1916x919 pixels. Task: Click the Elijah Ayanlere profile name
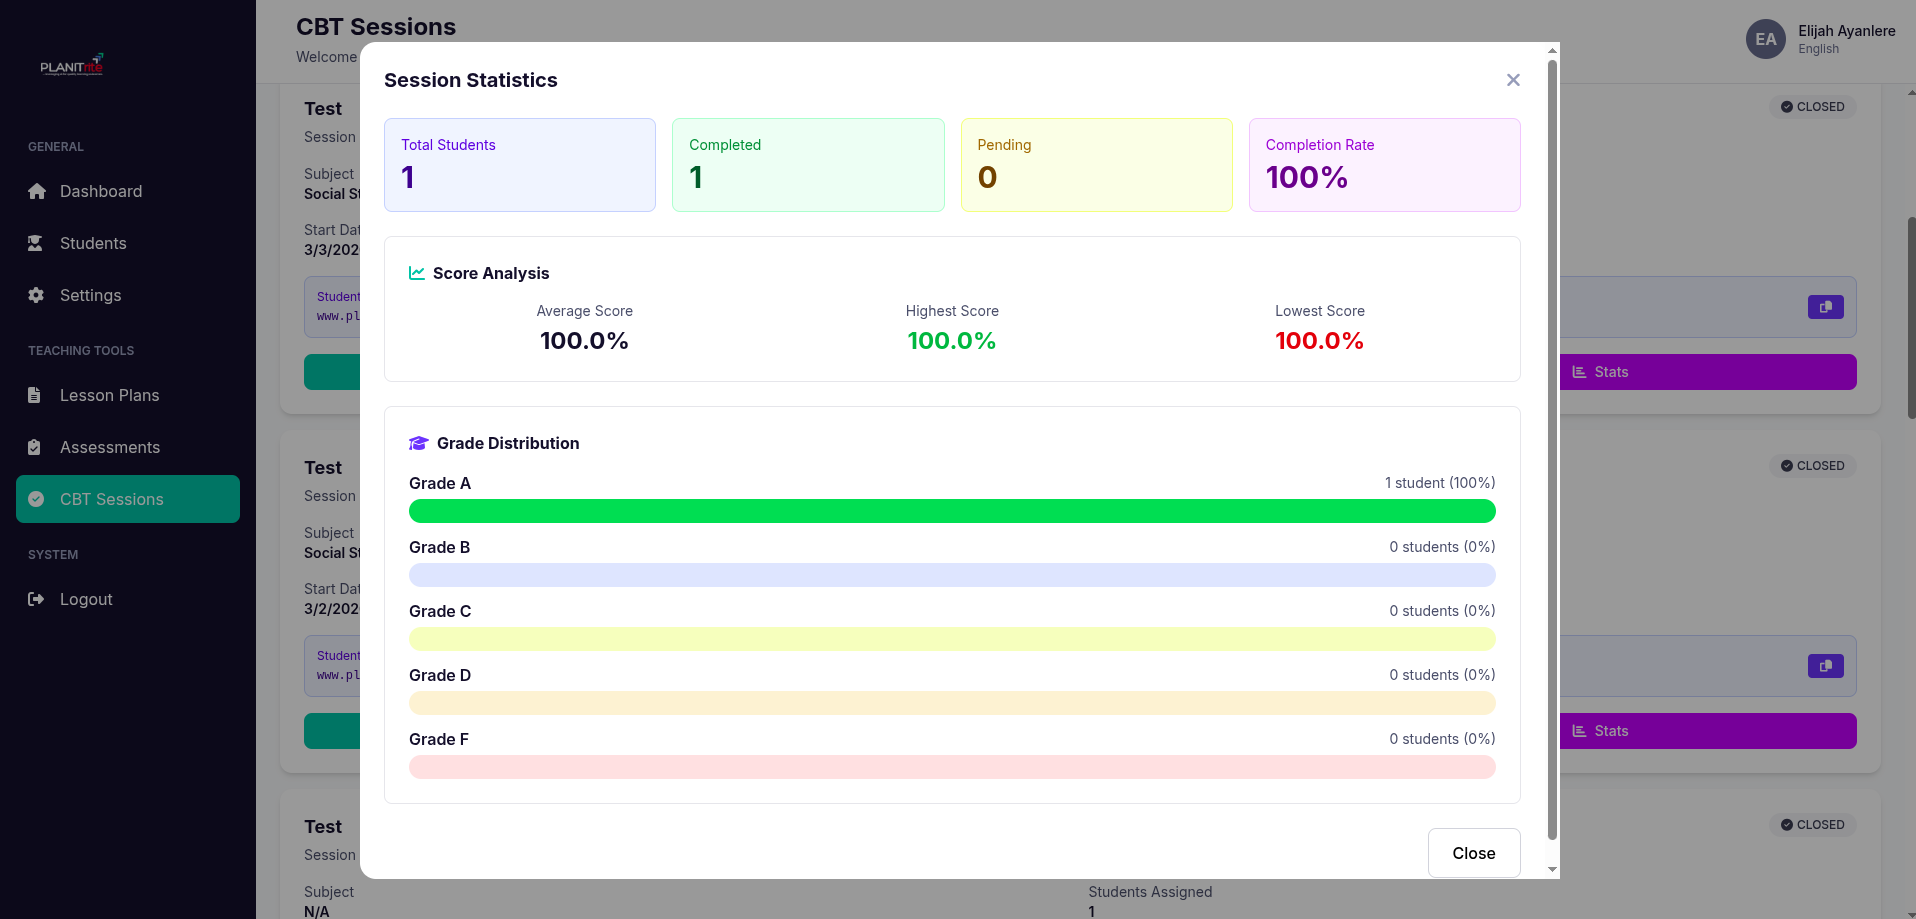1846,31
